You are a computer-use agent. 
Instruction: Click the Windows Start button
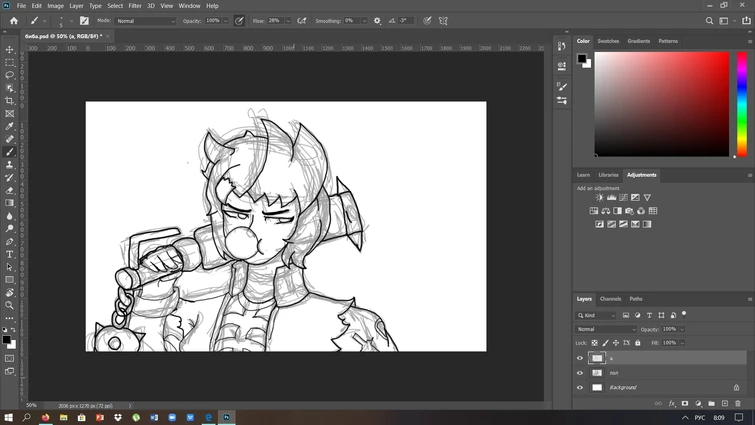(9, 417)
